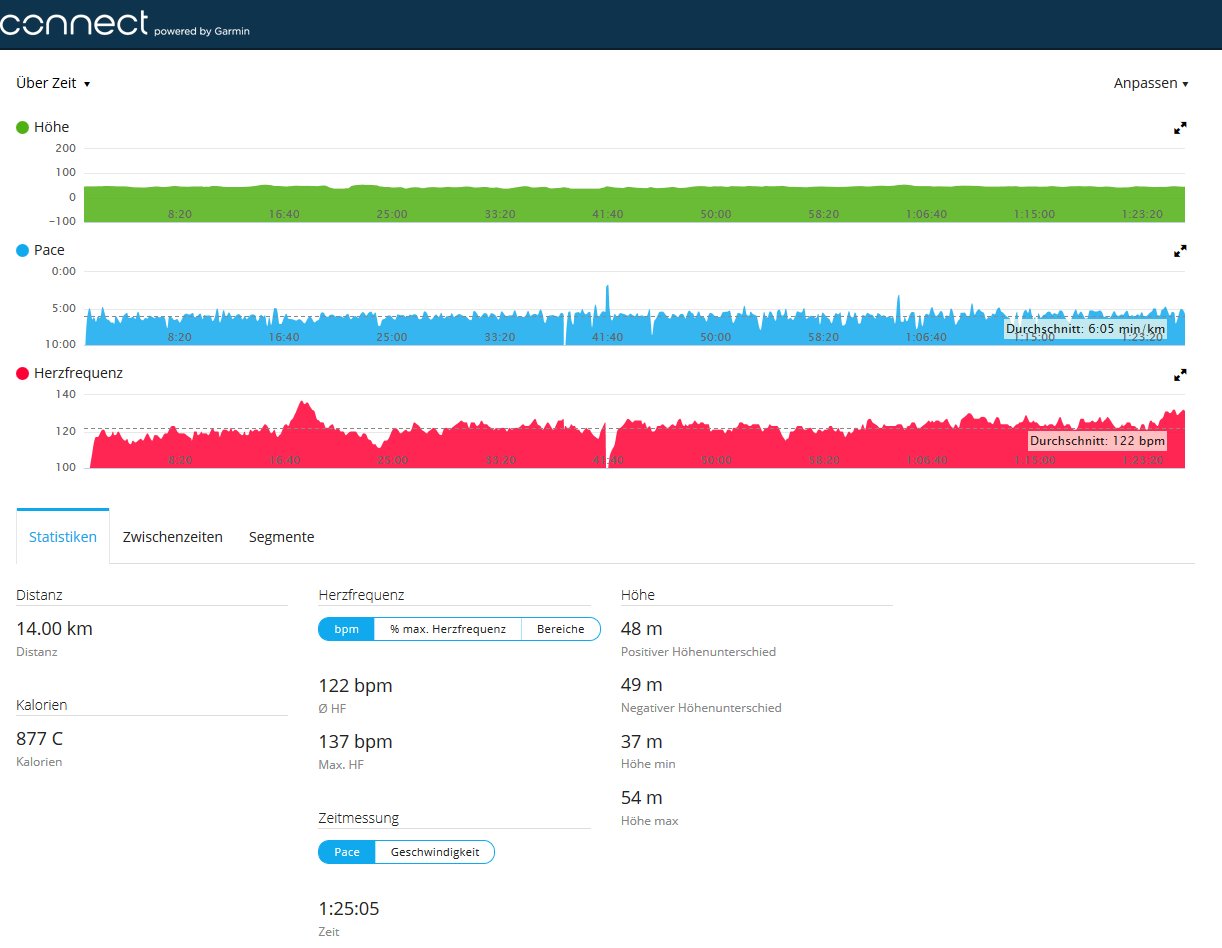Expand the Pace chart to fullscreen
Screen dimensions: 1222x948
click(1180, 251)
